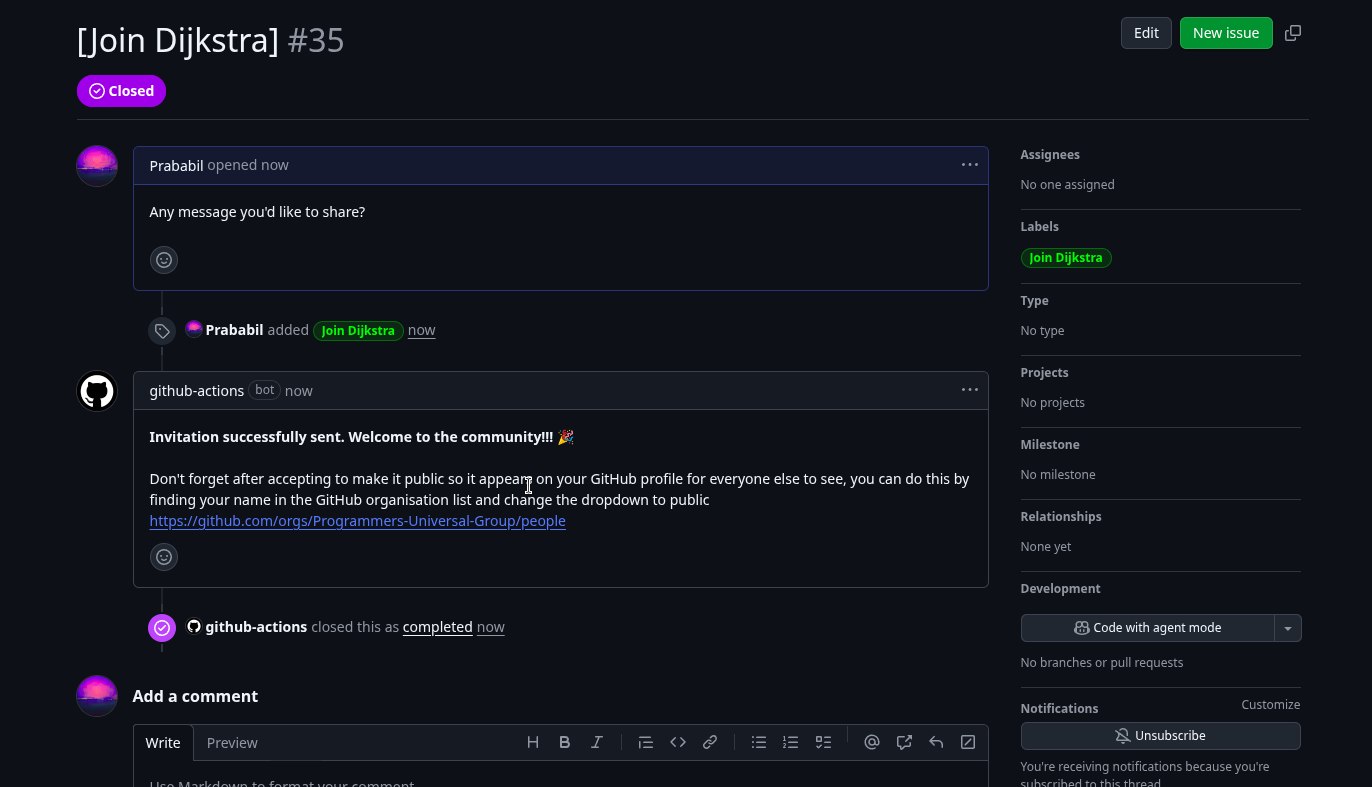
Task: Open the options menu on Prababil's comment
Action: coord(969,165)
